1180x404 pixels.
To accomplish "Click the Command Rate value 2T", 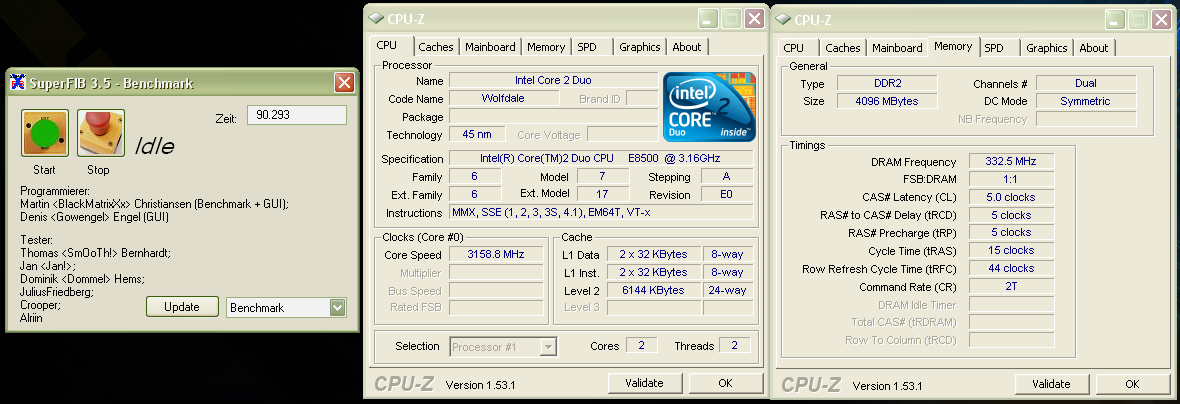I will click(1011, 286).
